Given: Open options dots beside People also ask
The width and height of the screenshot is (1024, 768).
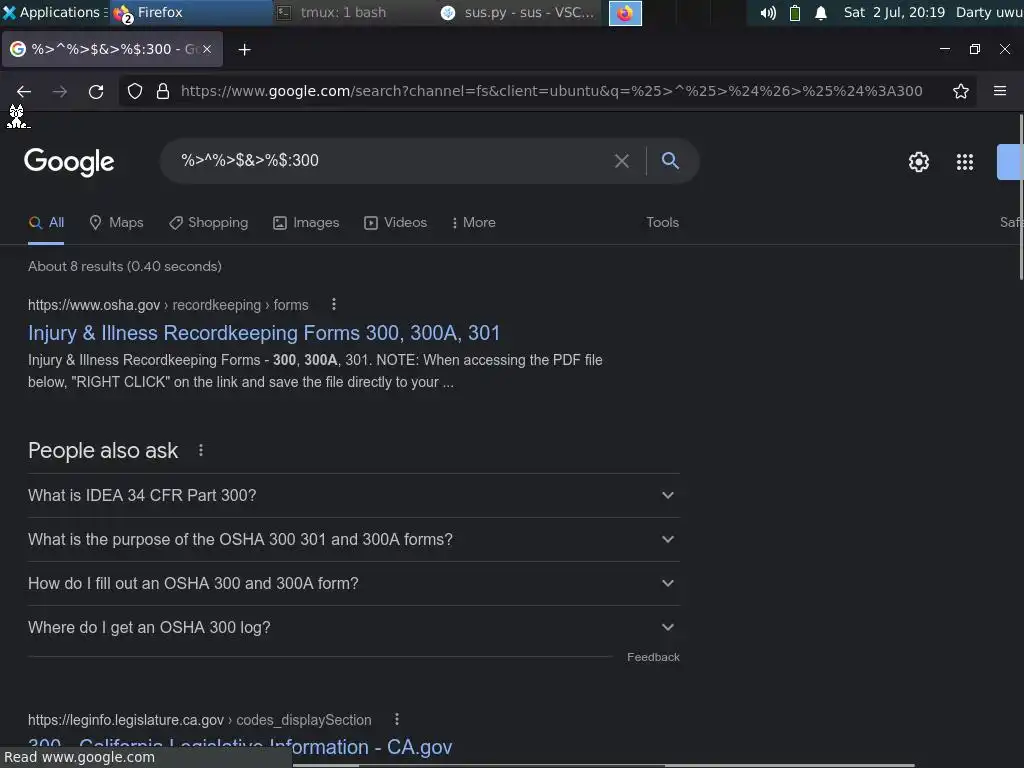Looking at the screenshot, I should 200,450.
